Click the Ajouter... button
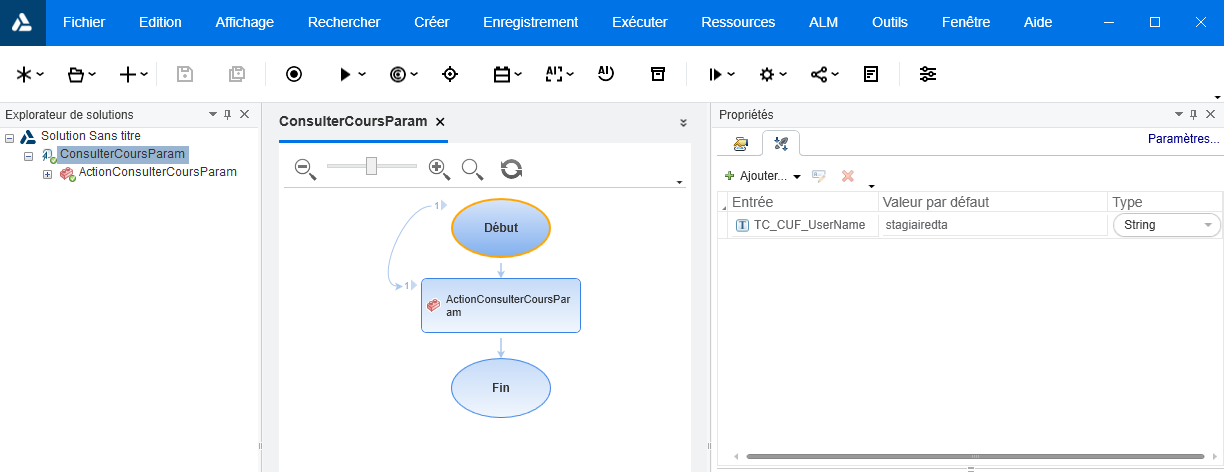1225x472 pixels. [762, 176]
